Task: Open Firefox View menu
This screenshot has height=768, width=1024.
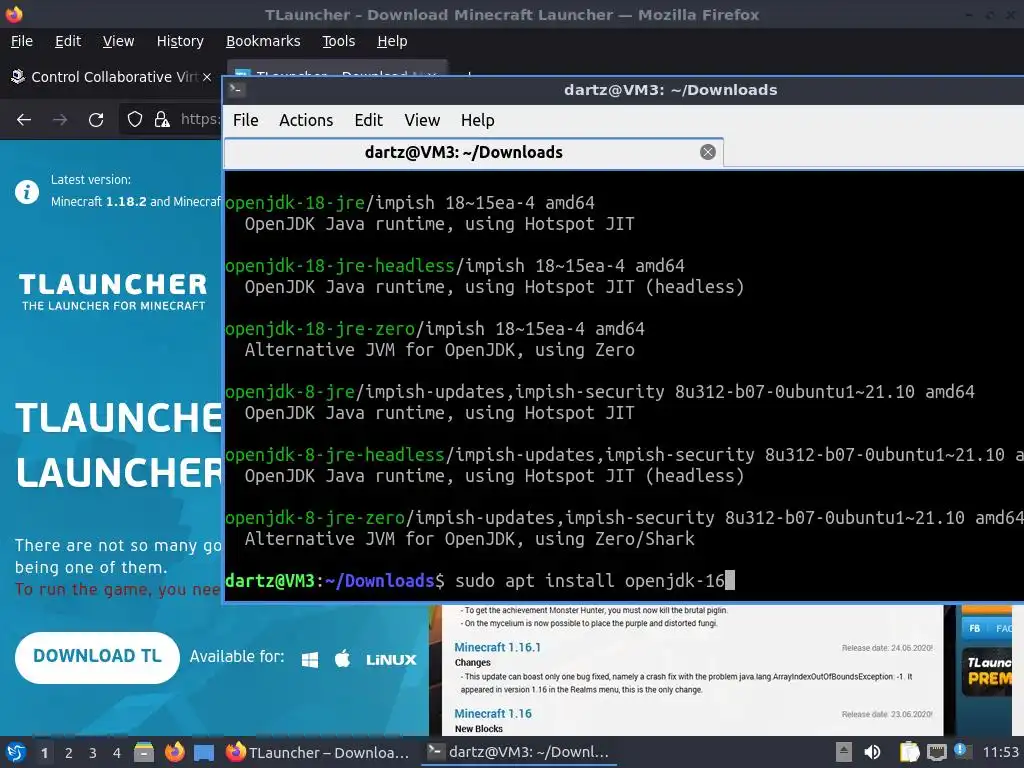Action: [118, 41]
